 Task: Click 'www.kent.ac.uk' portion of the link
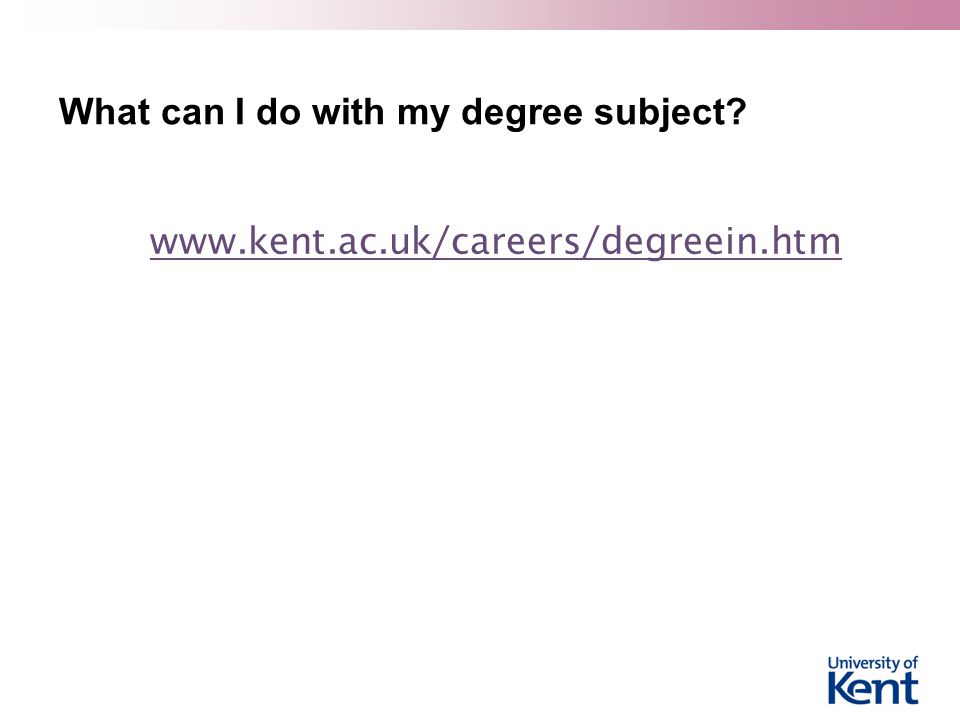click(x=290, y=241)
